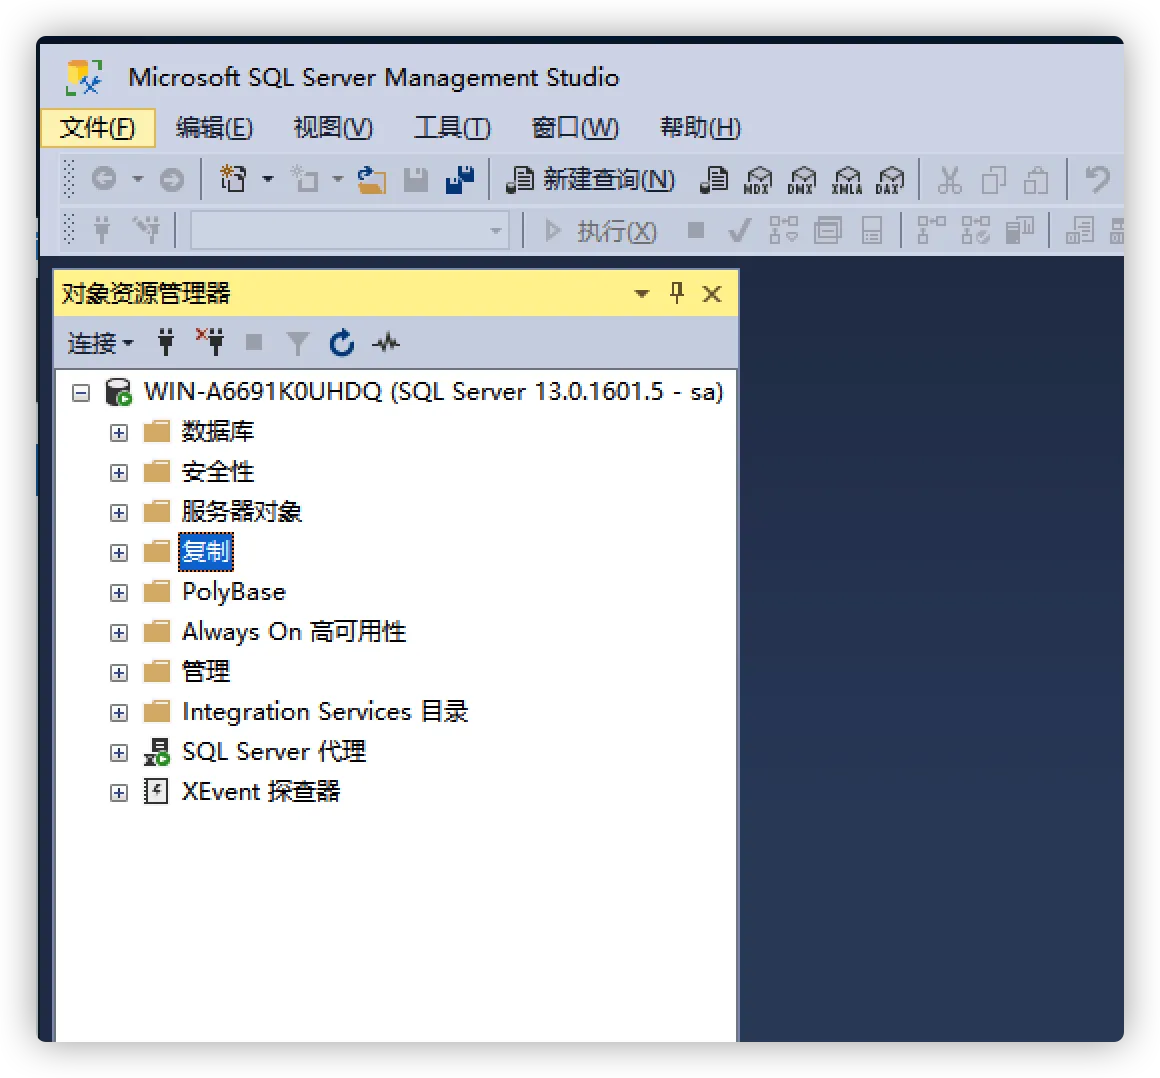The image size is (1160, 1078).
Task: Refresh the Object Explorer tree
Action: coord(342,343)
